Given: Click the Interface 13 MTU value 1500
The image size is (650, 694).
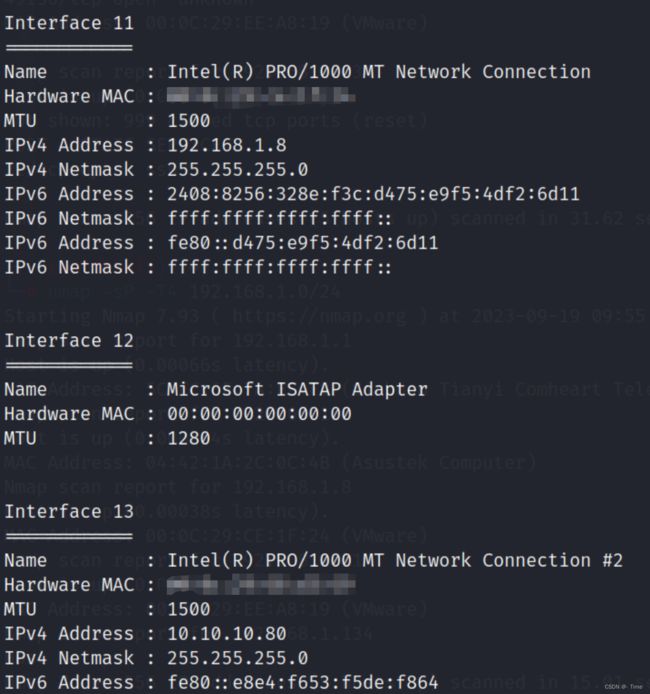Looking at the screenshot, I should coord(189,609).
